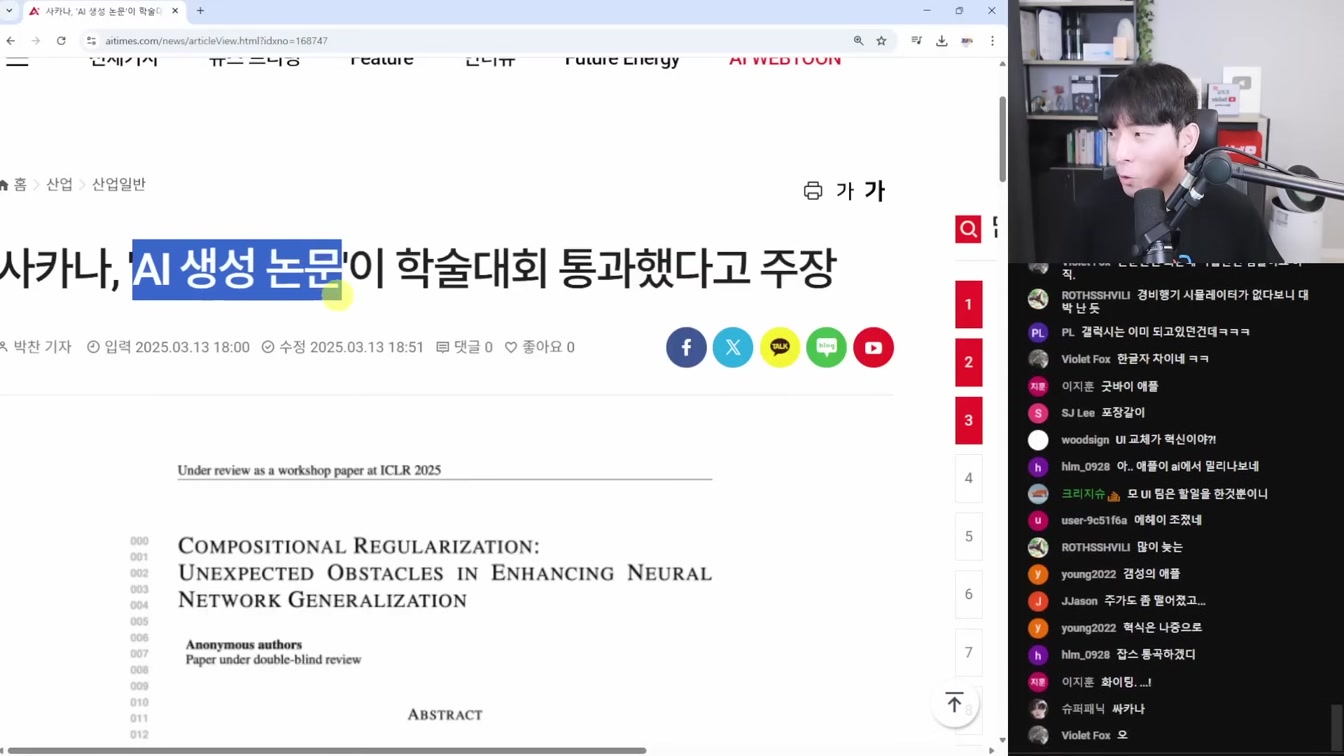Open a new browser tab
This screenshot has width=1344, height=756.
point(200,11)
